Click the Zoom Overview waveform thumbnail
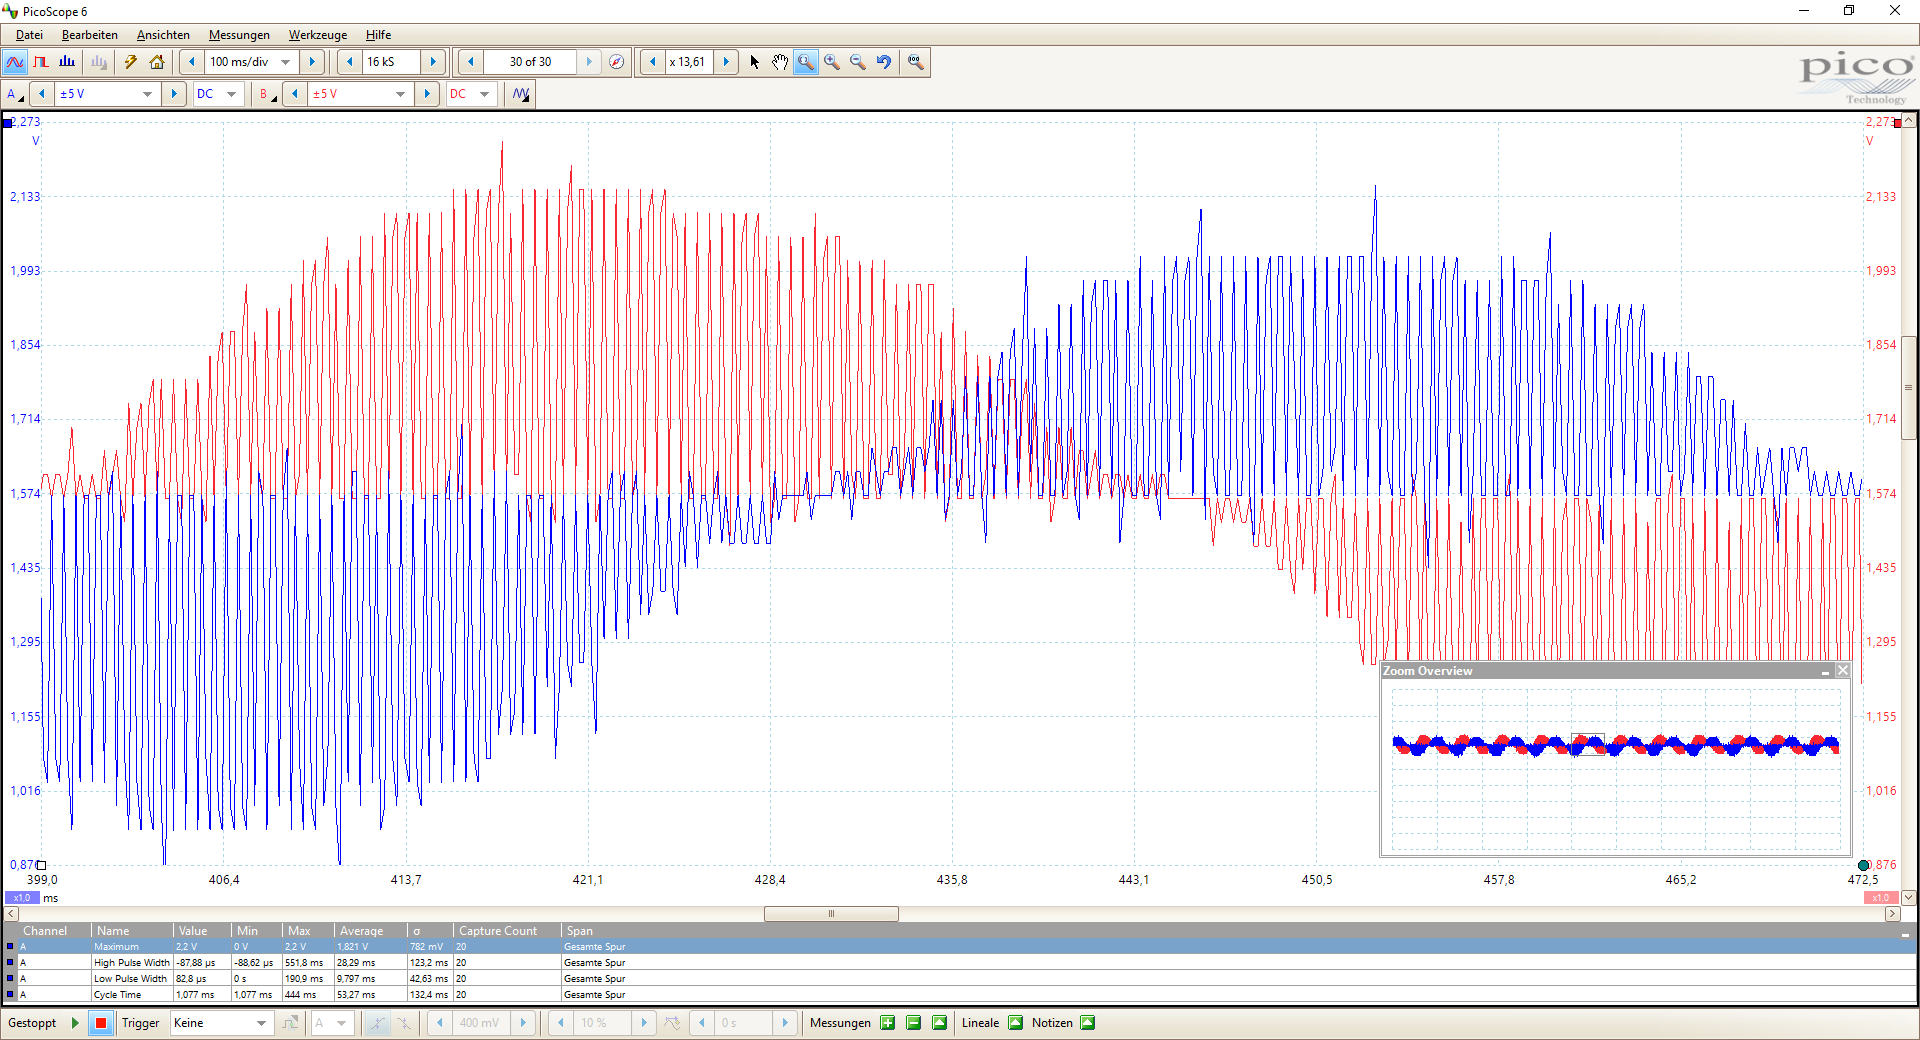Screen dimensions: 1920x1040 [1616, 768]
